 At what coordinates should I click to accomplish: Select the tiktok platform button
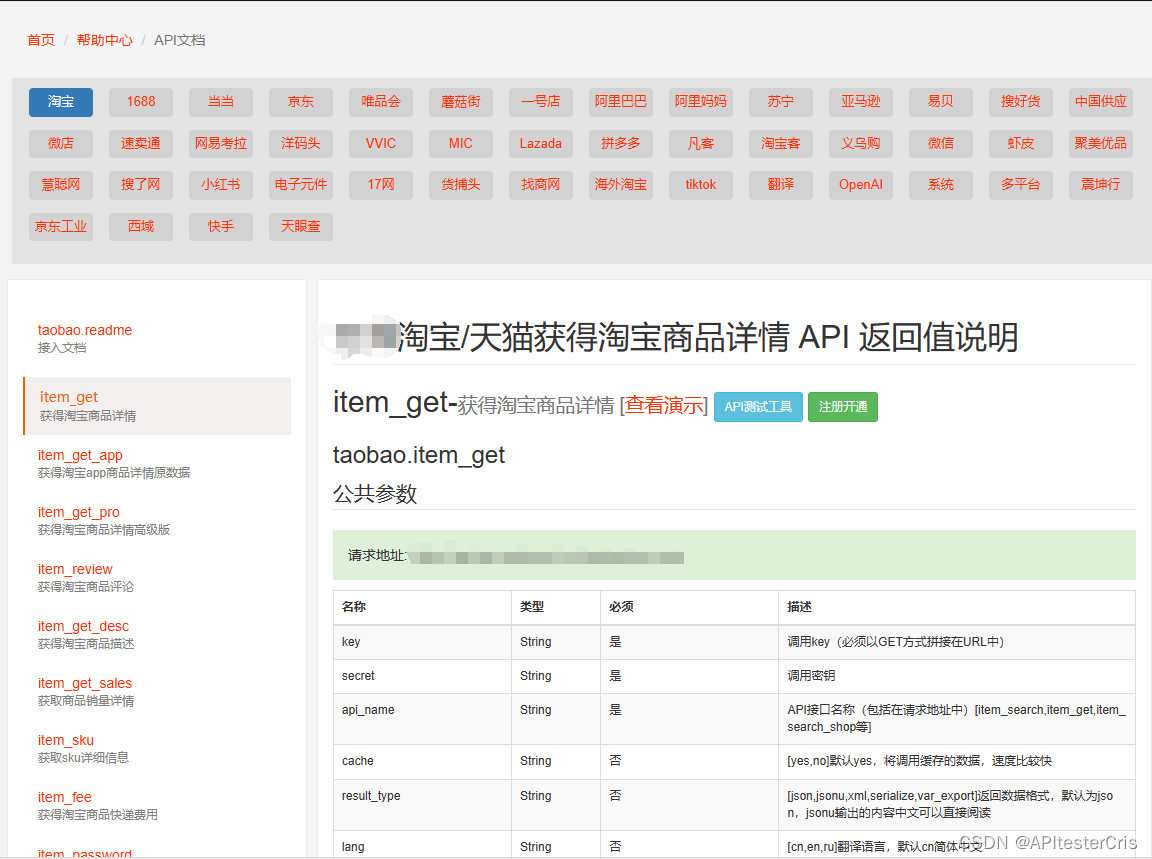(701, 185)
